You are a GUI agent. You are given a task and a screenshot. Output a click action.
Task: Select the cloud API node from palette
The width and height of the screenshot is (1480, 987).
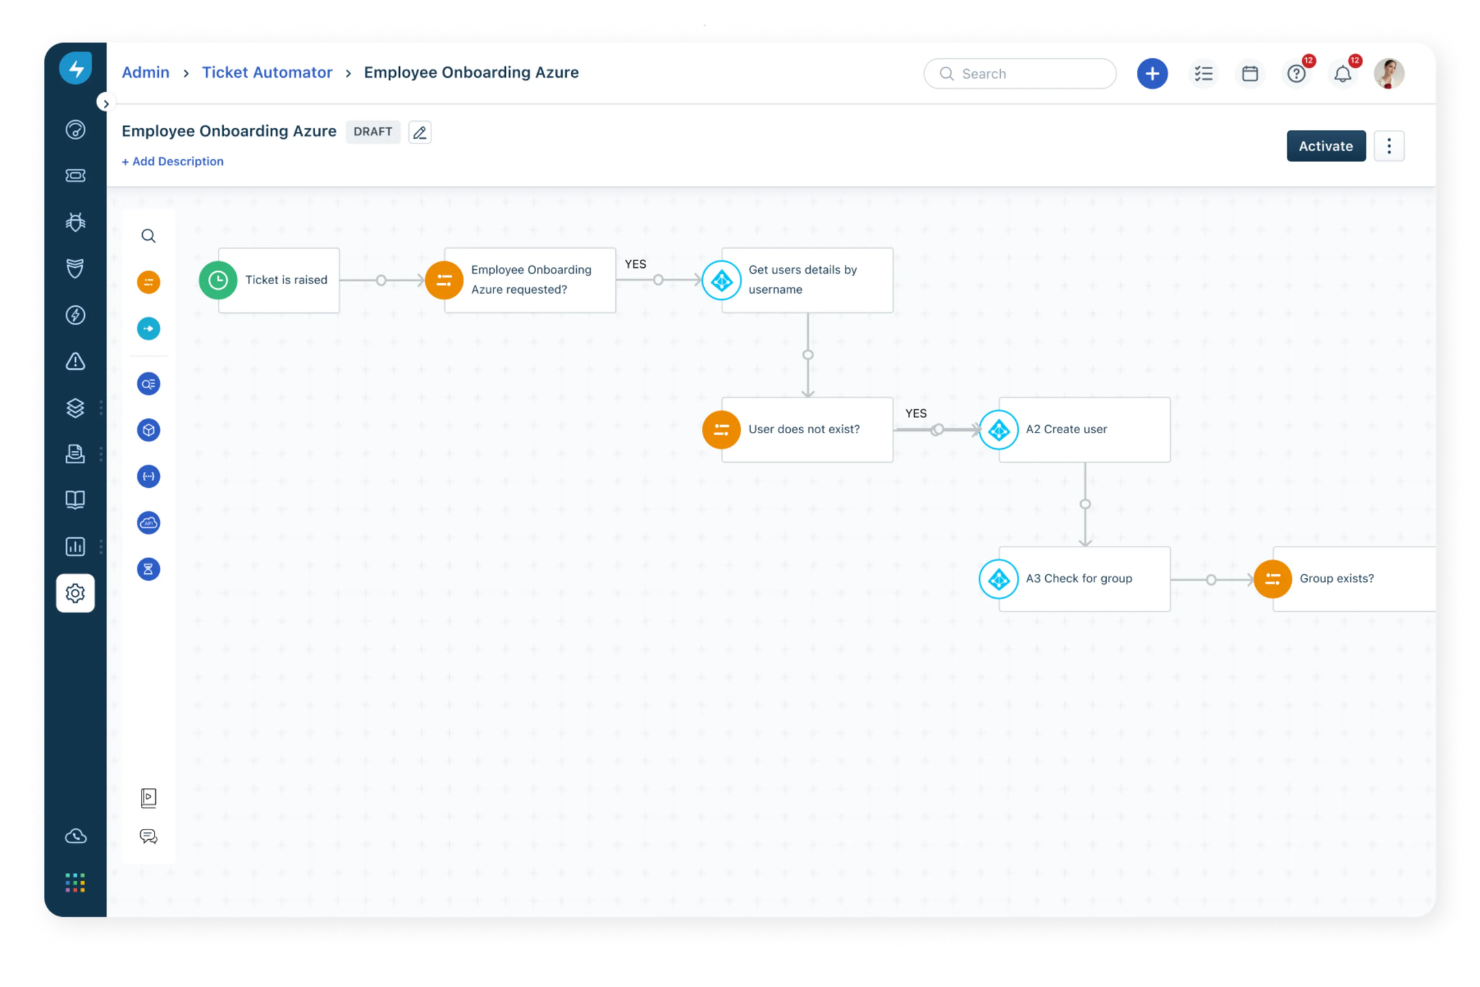[148, 522]
